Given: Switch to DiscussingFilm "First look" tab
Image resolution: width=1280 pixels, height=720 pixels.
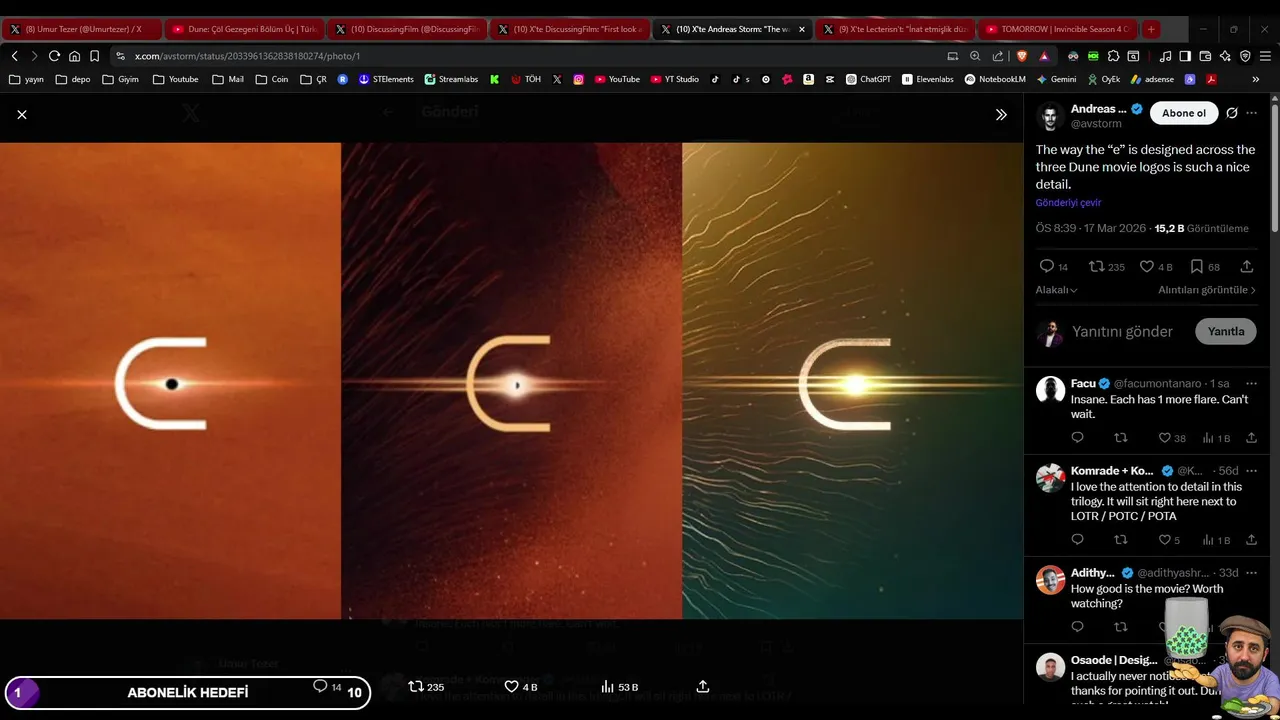Looking at the screenshot, I should point(568,29).
